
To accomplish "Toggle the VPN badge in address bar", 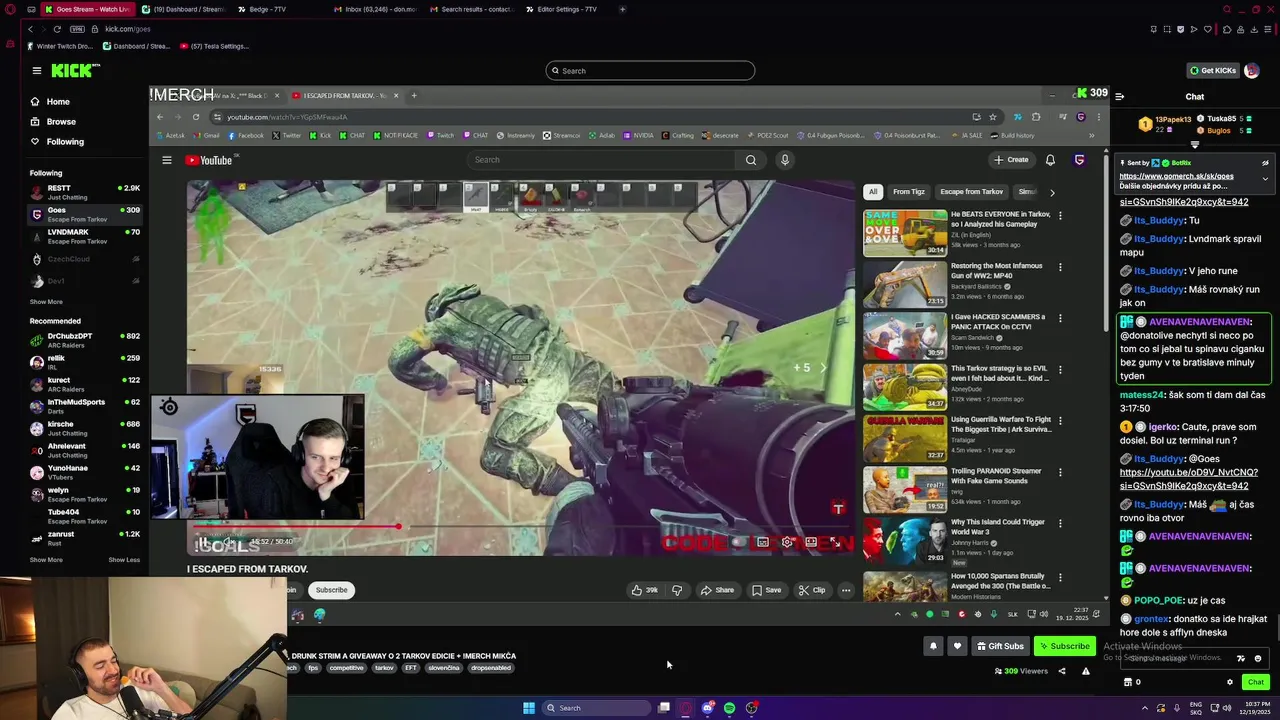I will click(x=77, y=29).
